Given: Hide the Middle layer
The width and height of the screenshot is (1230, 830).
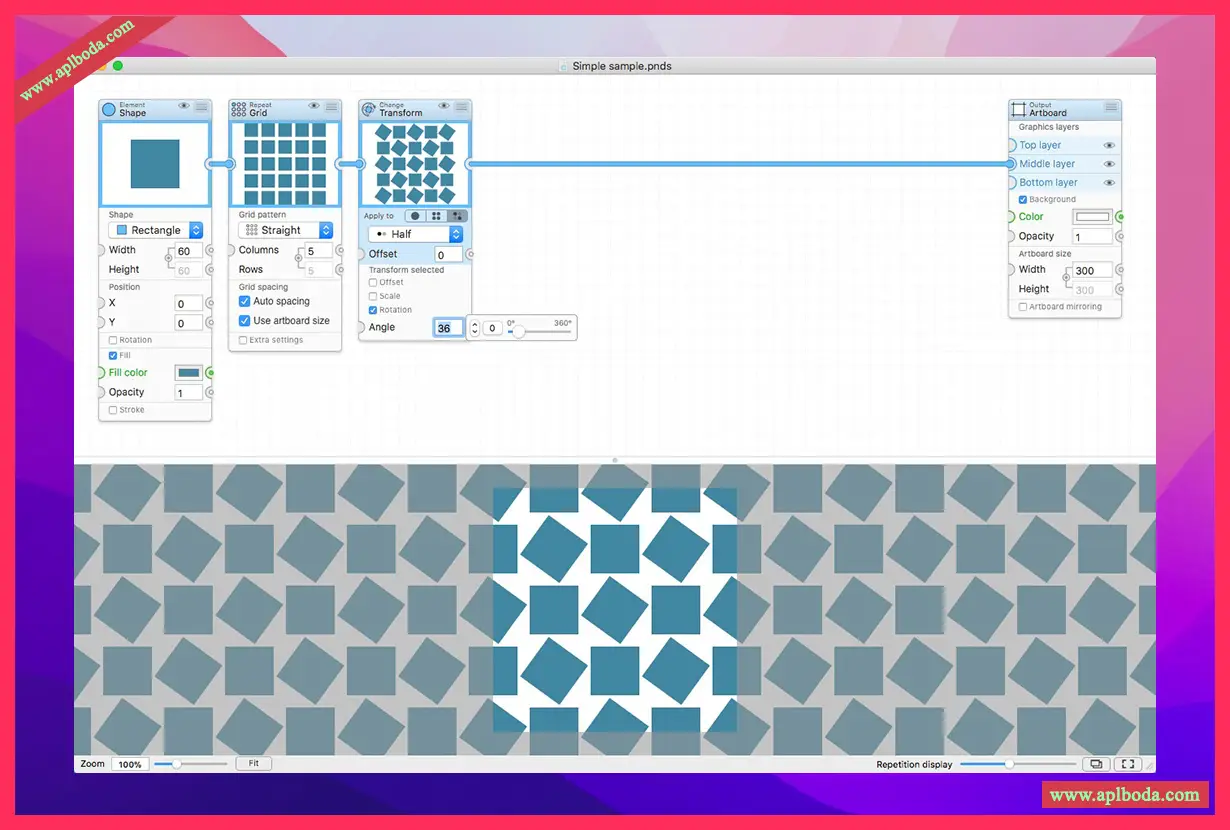Looking at the screenshot, I should click(x=1108, y=164).
